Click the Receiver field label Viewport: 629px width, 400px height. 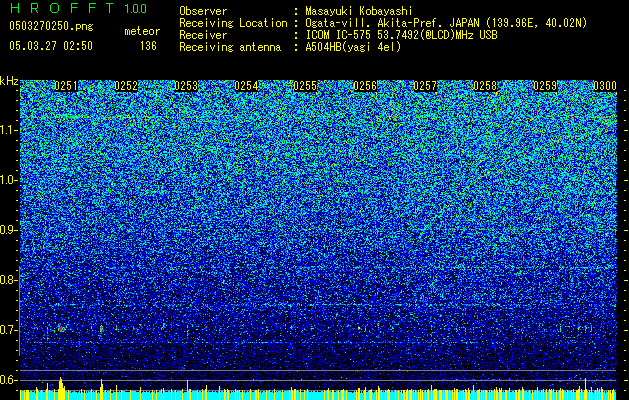click(x=203, y=35)
